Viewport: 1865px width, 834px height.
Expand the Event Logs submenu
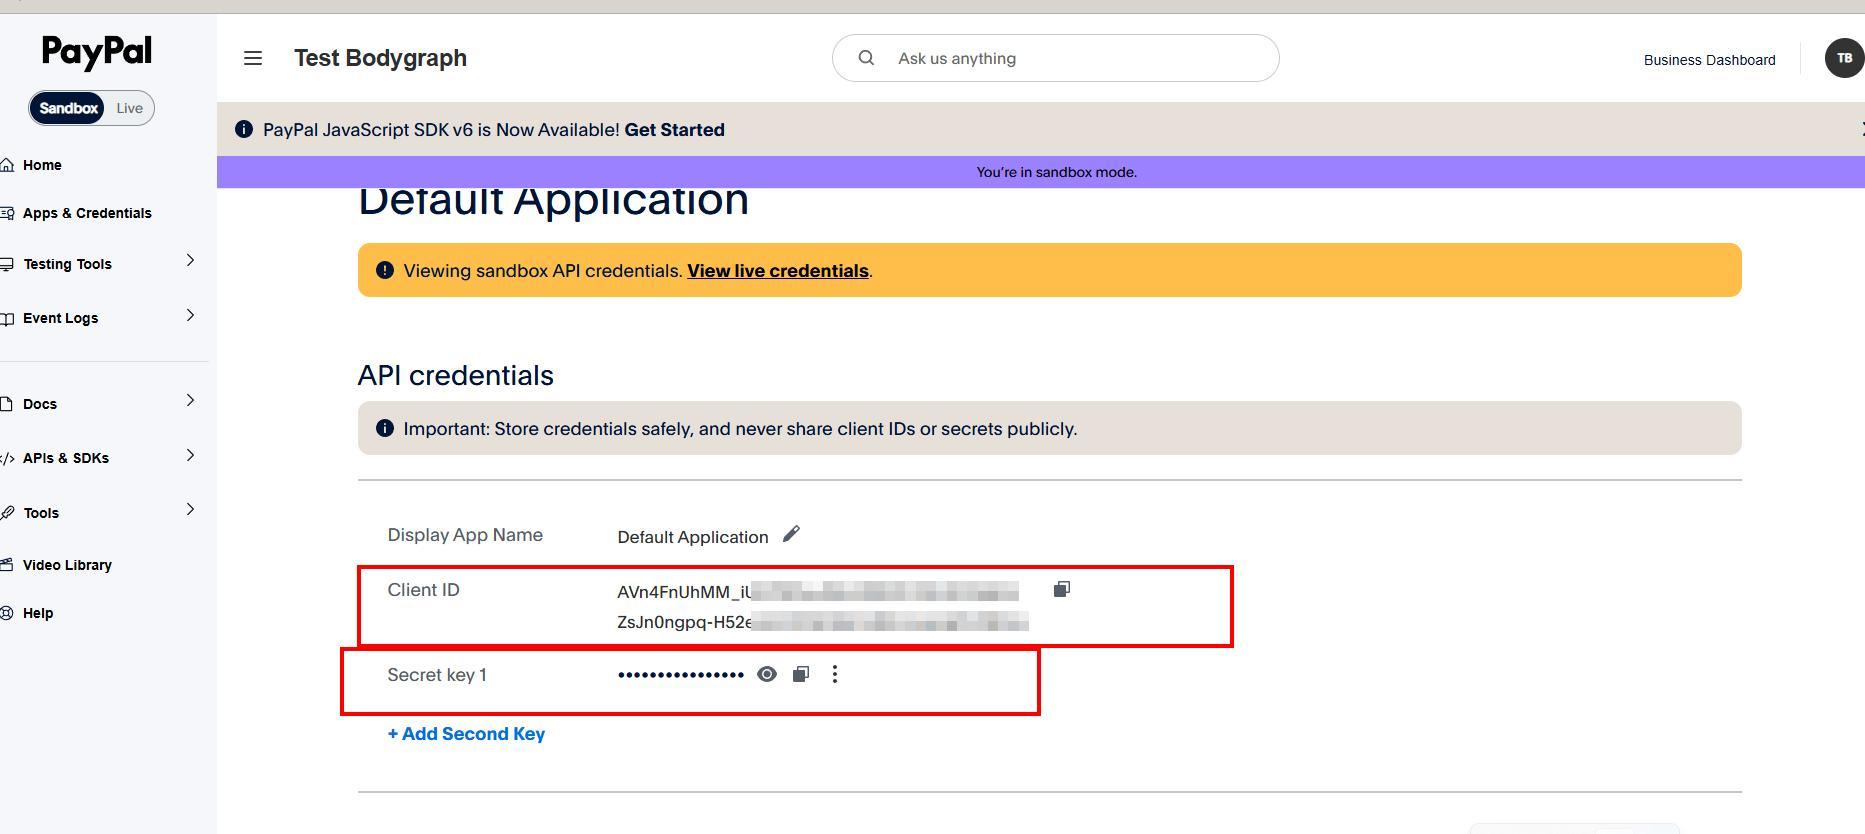click(x=190, y=317)
